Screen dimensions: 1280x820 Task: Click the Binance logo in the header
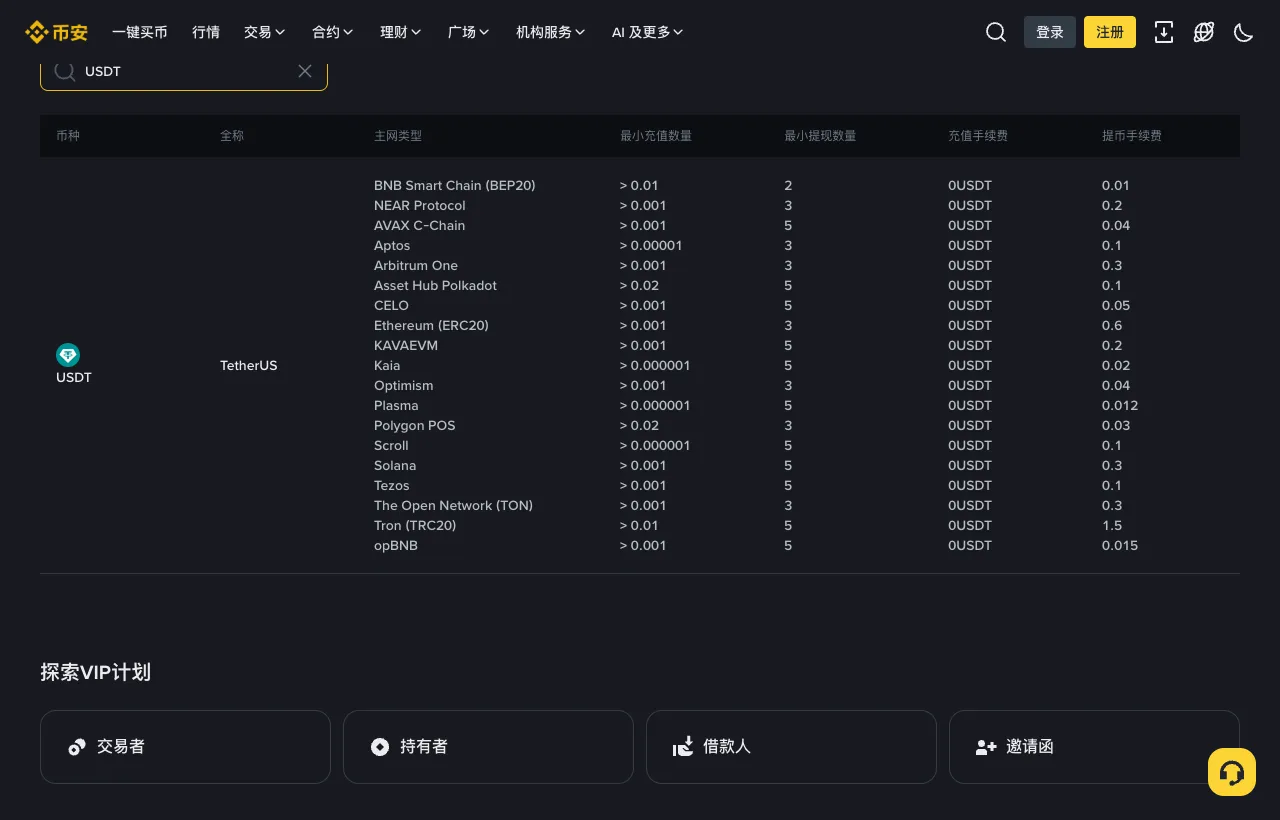tap(57, 32)
